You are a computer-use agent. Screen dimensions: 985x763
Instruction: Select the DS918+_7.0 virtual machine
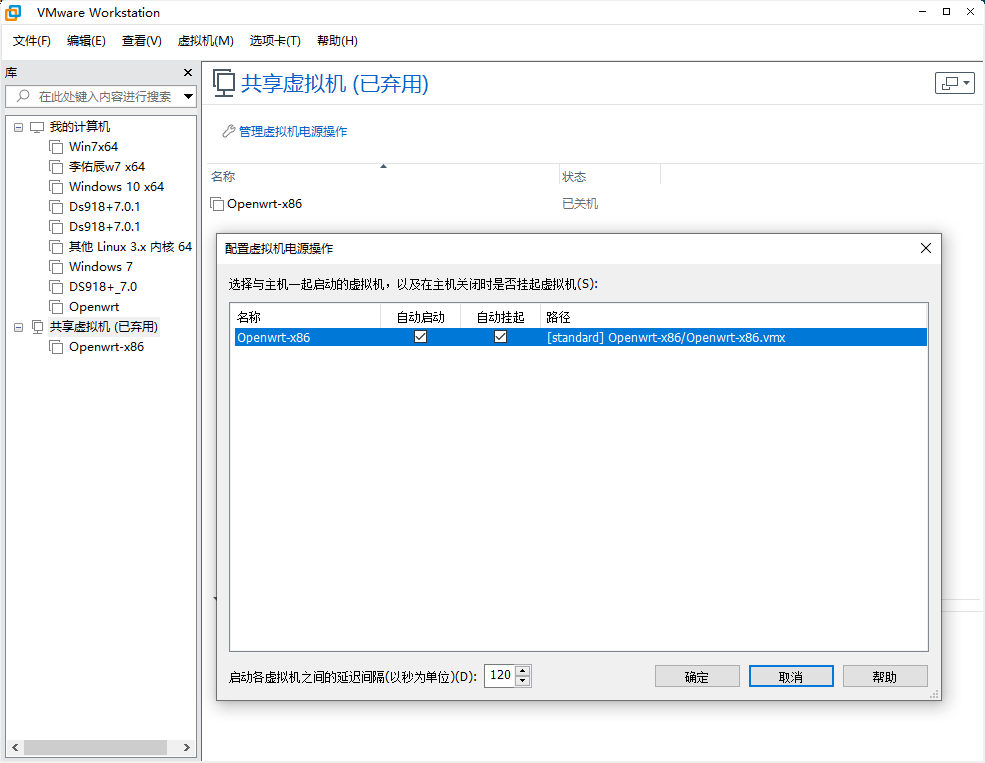(102, 287)
